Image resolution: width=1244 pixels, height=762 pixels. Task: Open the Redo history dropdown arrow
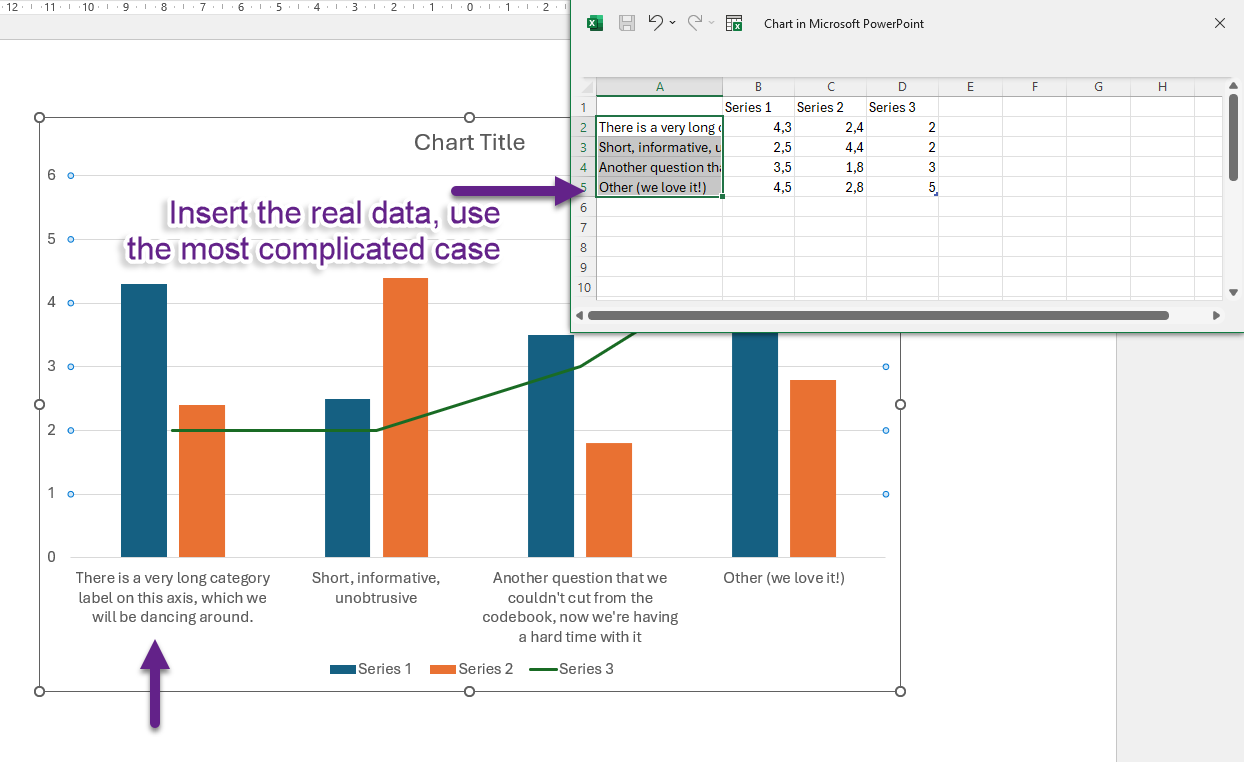point(712,23)
